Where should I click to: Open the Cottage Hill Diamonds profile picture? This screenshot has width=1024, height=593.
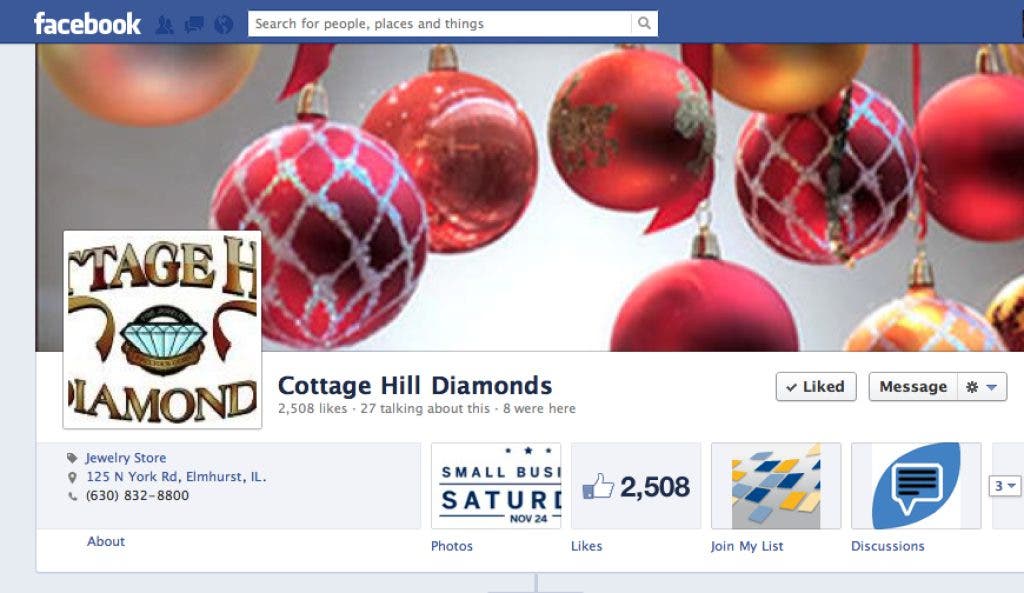163,330
